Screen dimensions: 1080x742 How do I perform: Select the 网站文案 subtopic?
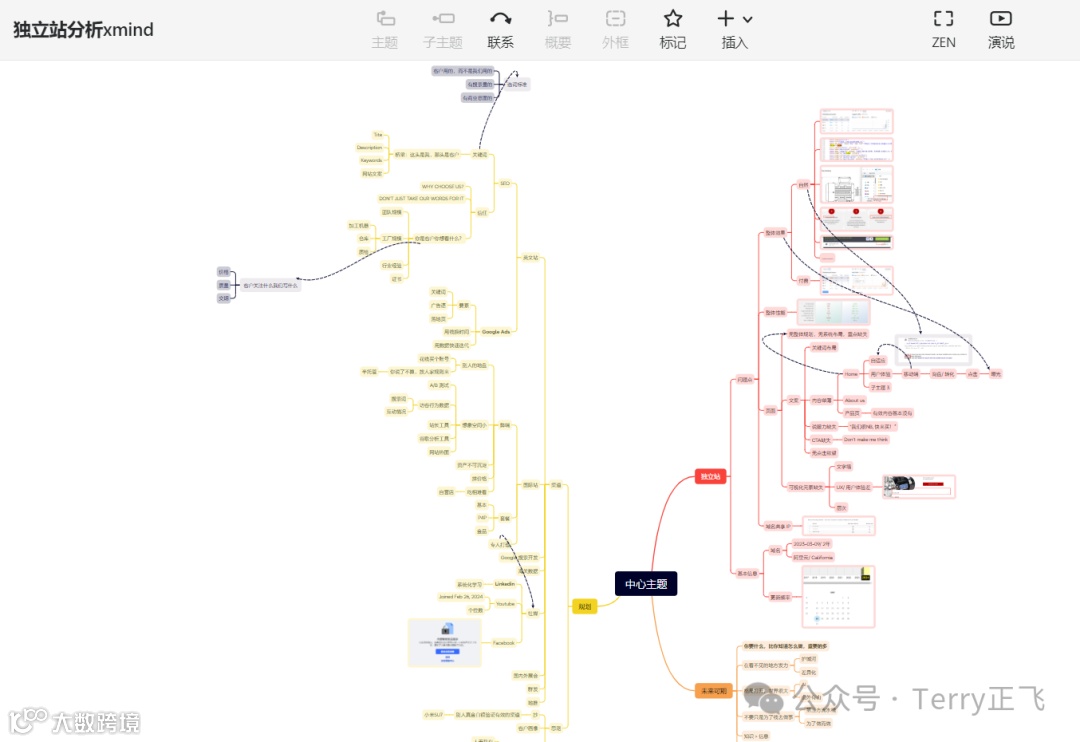click(x=372, y=174)
